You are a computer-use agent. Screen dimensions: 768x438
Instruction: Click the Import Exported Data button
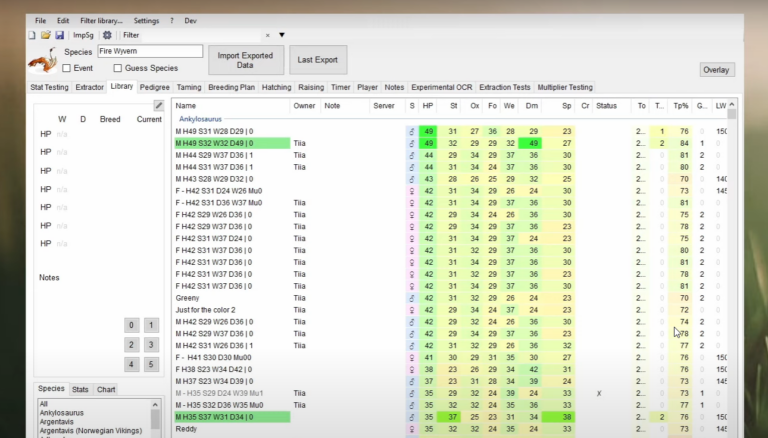pos(246,60)
